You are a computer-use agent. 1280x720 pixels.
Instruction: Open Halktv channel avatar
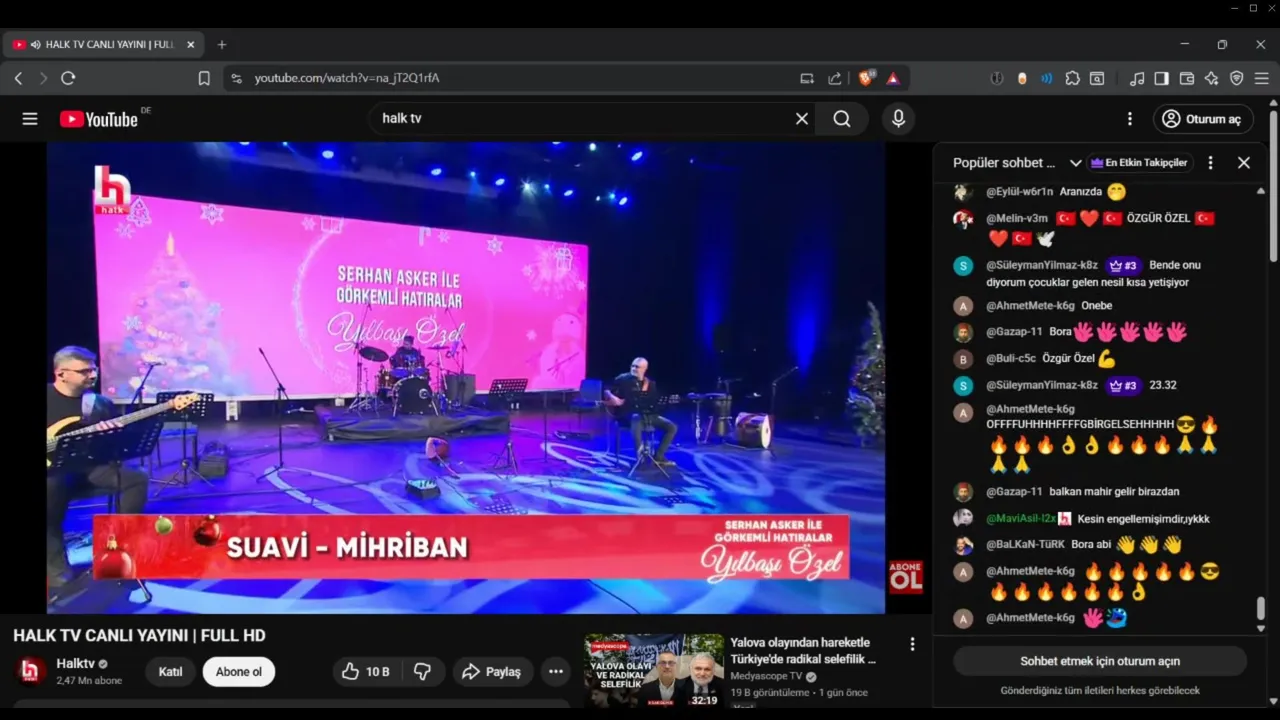coord(30,672)
